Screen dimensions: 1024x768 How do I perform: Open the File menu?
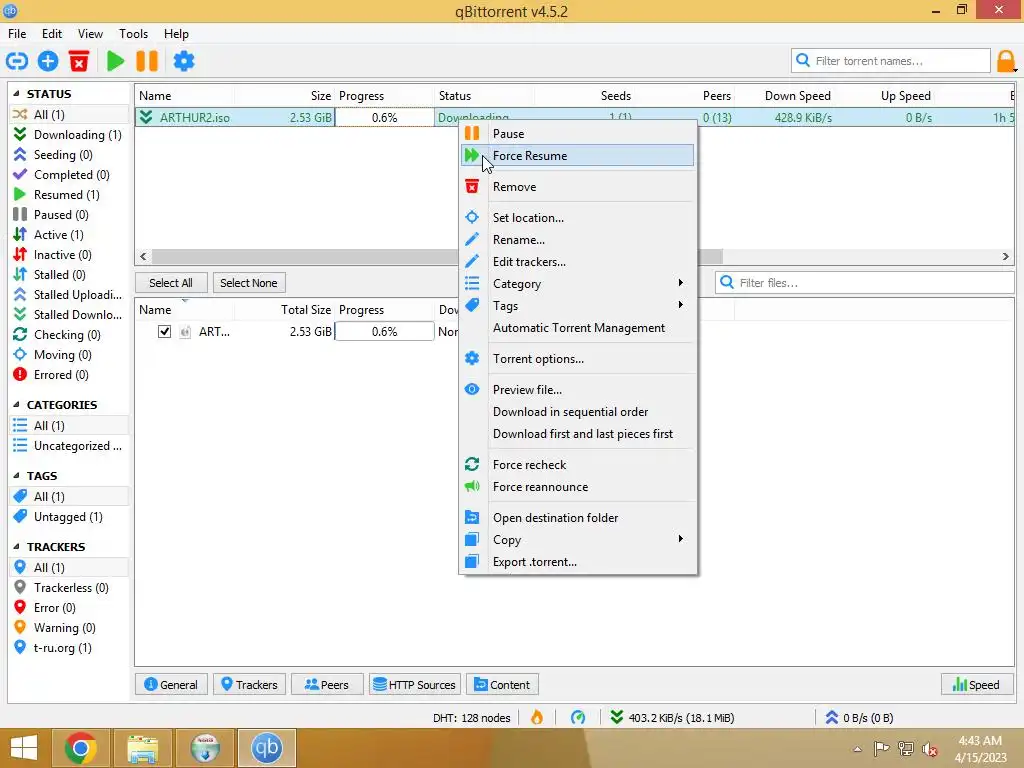[17, 34]
